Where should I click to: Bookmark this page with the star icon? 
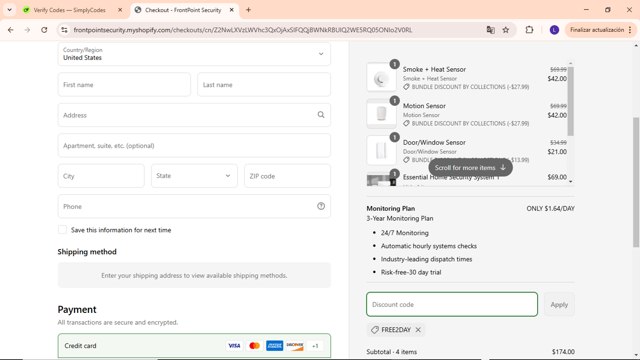click(x=506, y=30)
